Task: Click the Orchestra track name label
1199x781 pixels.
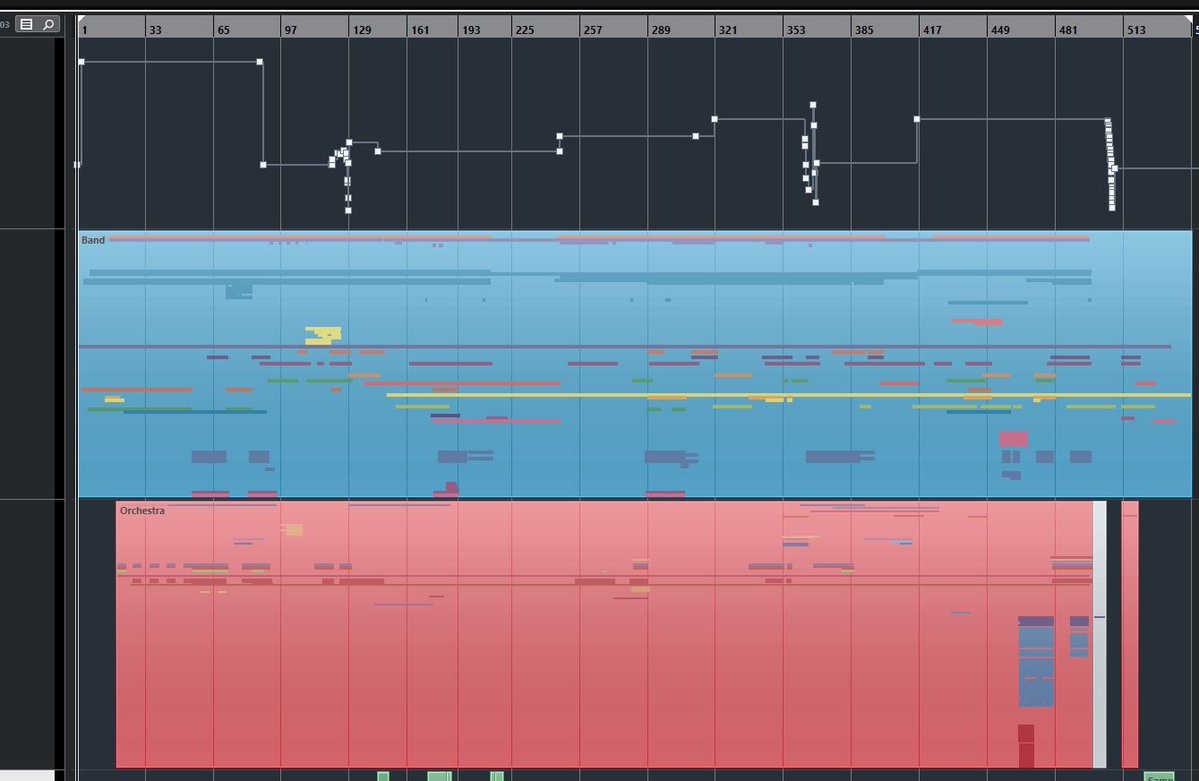Action: pos(144,510)
